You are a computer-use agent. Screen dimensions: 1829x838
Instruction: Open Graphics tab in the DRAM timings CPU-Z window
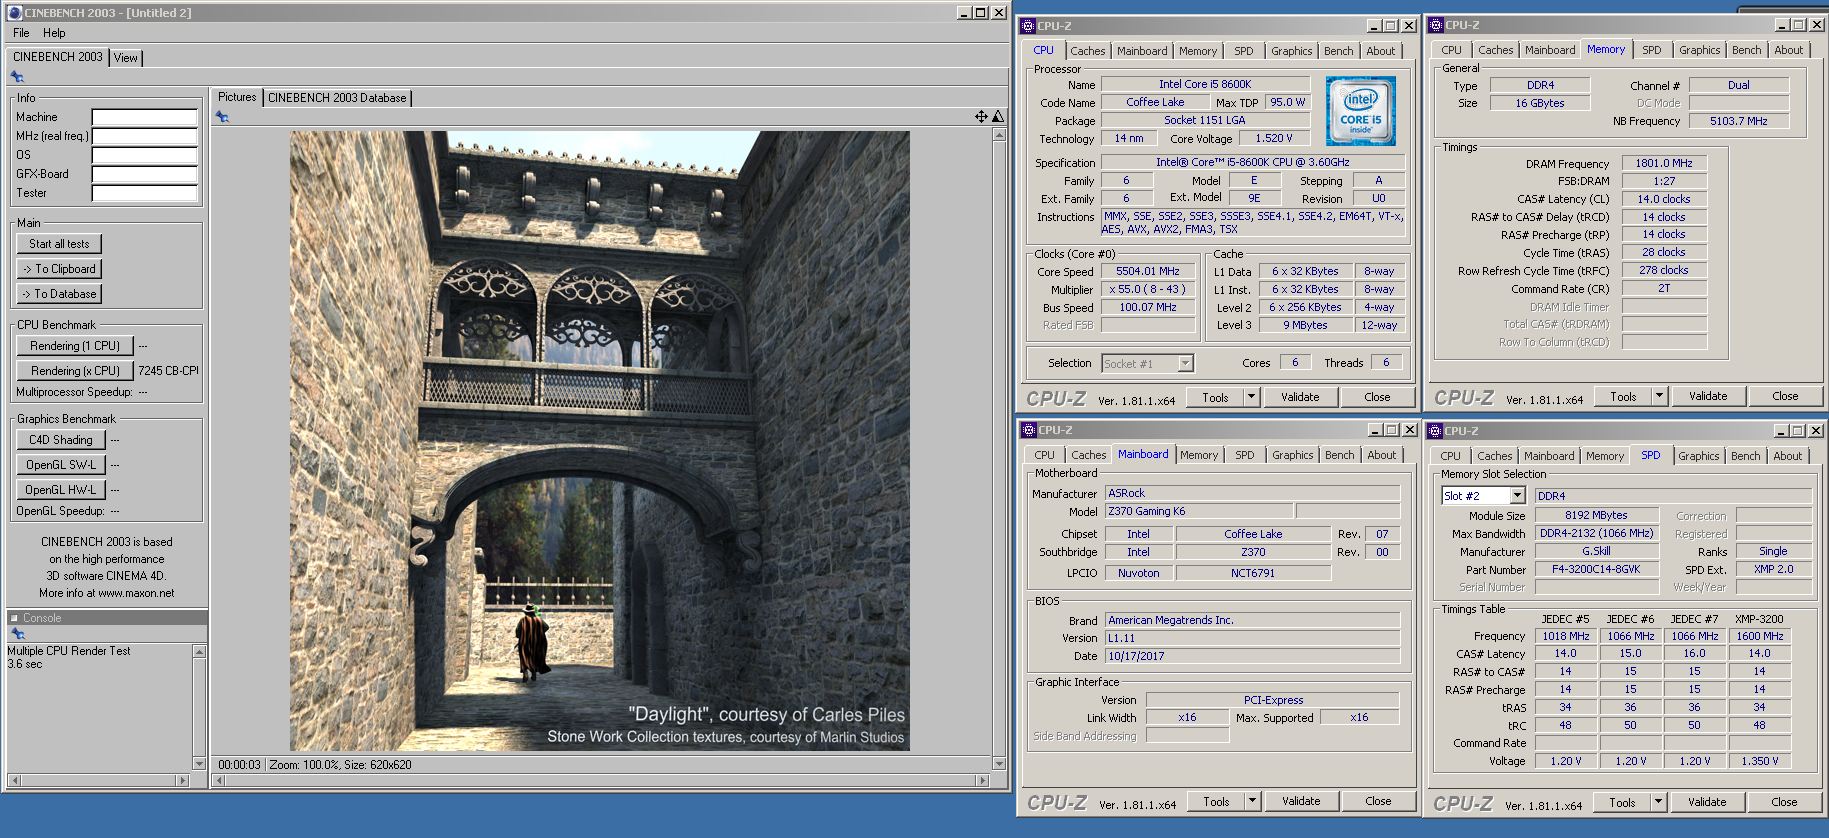(x=1700, y=50)
